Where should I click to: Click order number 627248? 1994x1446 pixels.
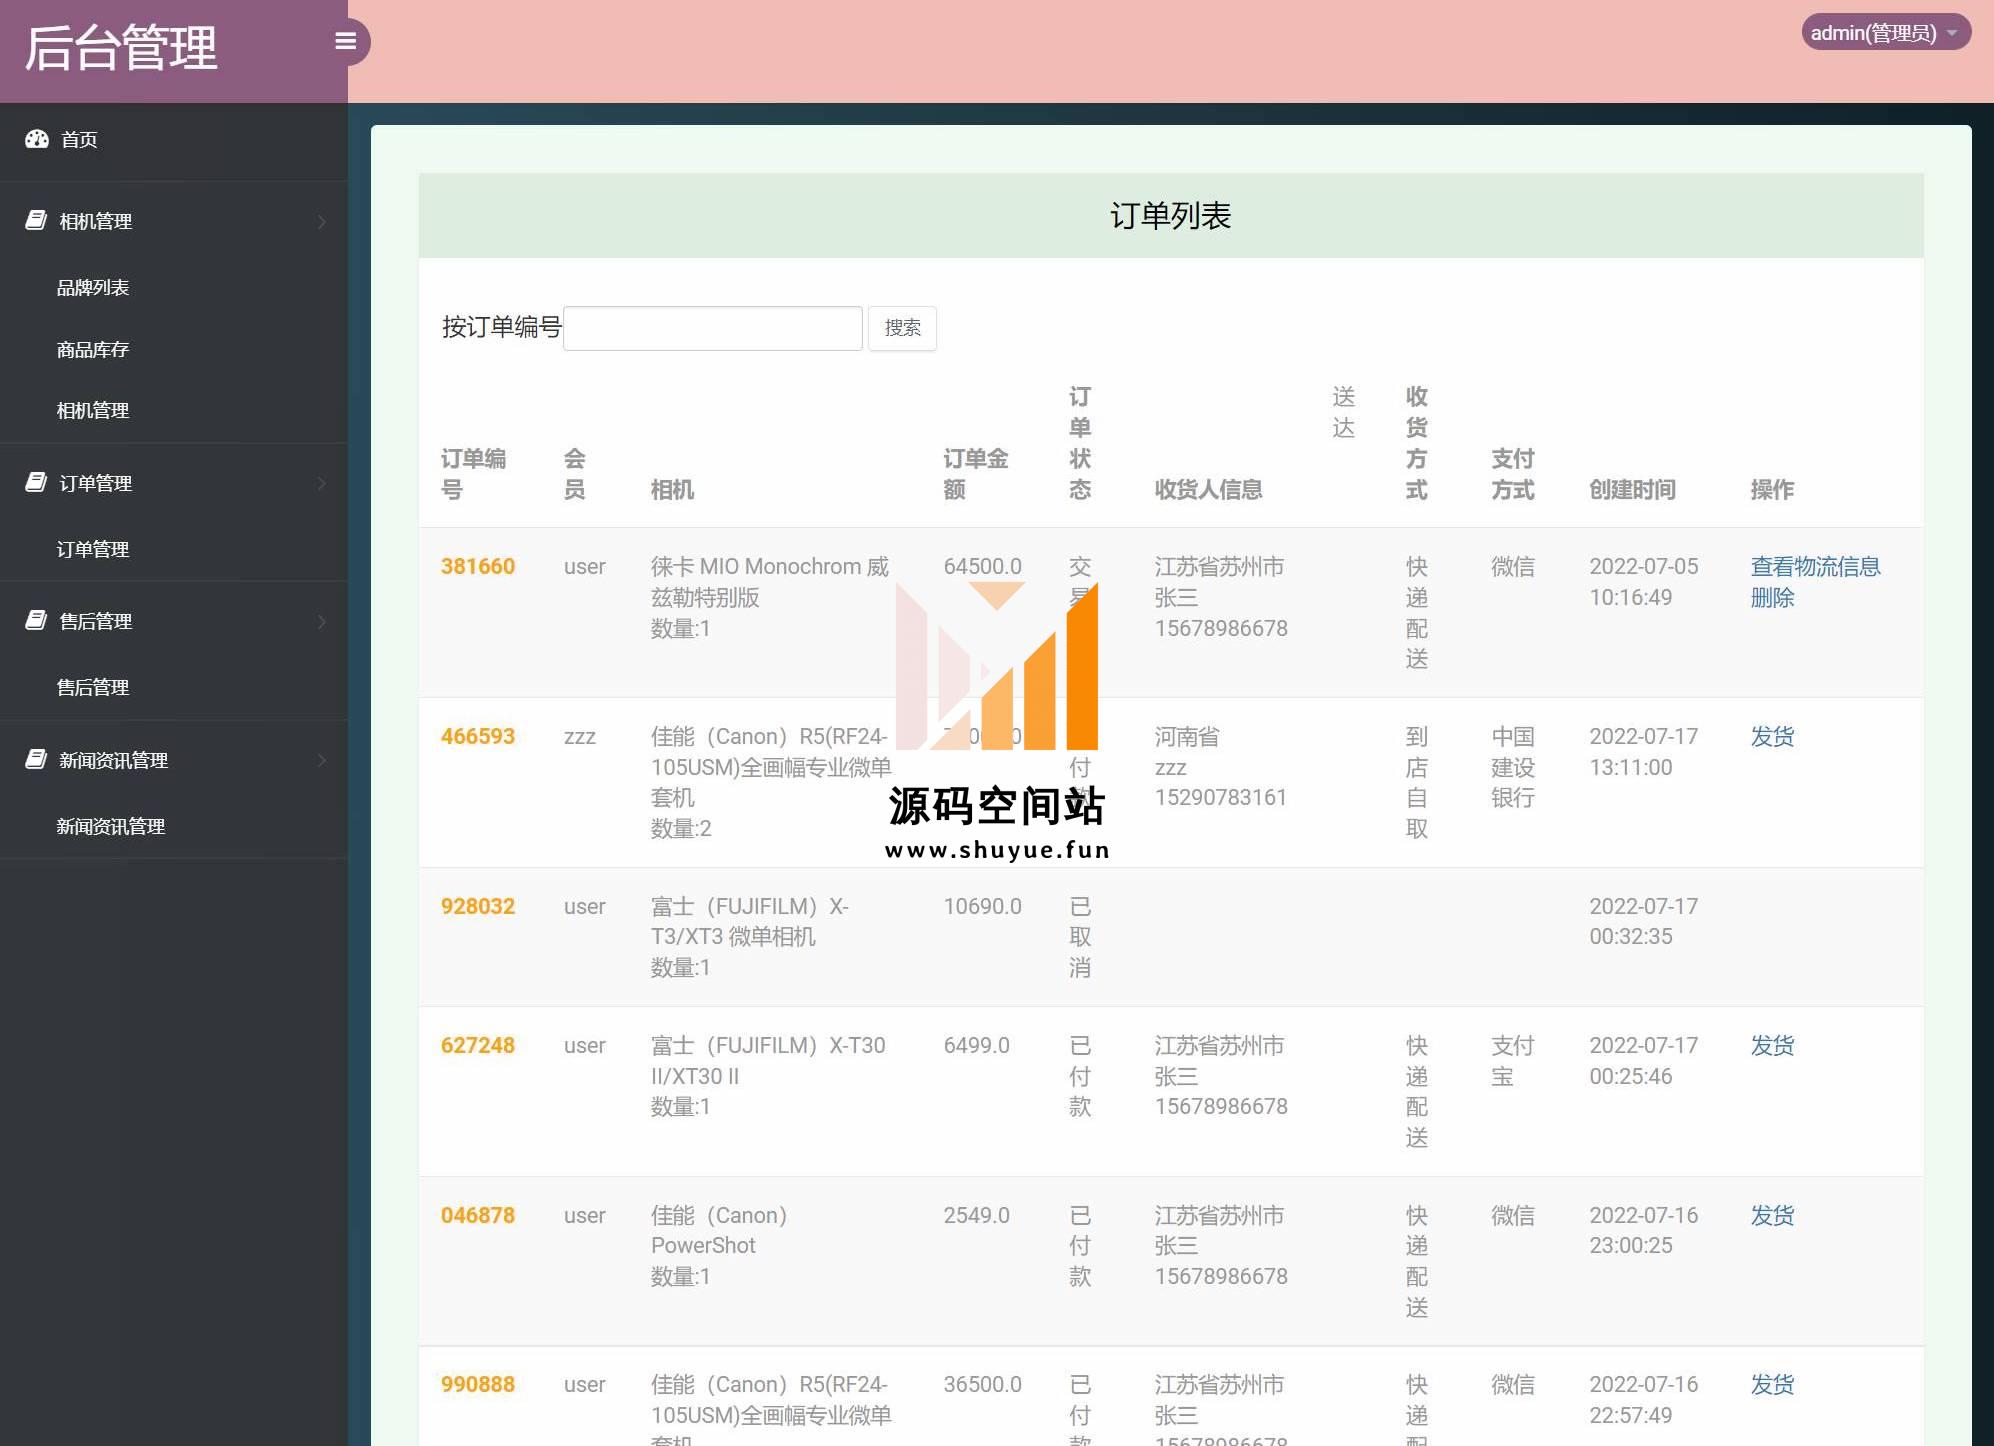coord(478,1046)
